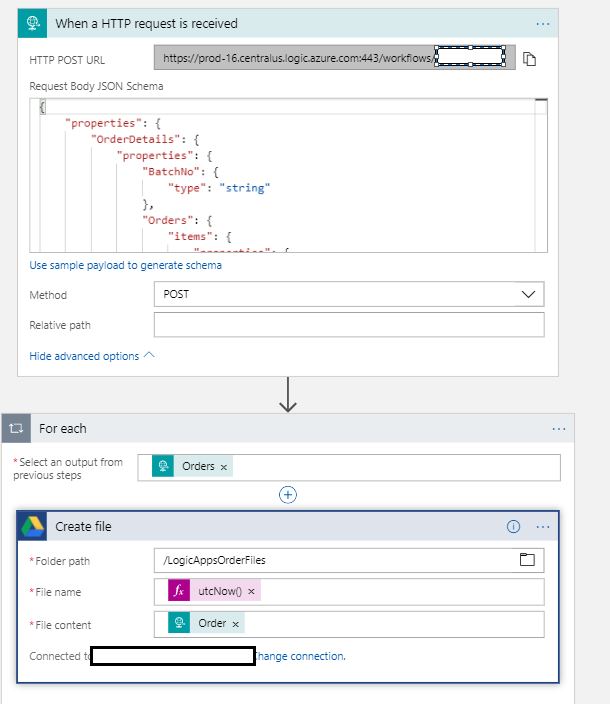Click the HTTP request trigger globe icon
The image size is (610, 704).
pyautogui.click(x=32, y=23)
